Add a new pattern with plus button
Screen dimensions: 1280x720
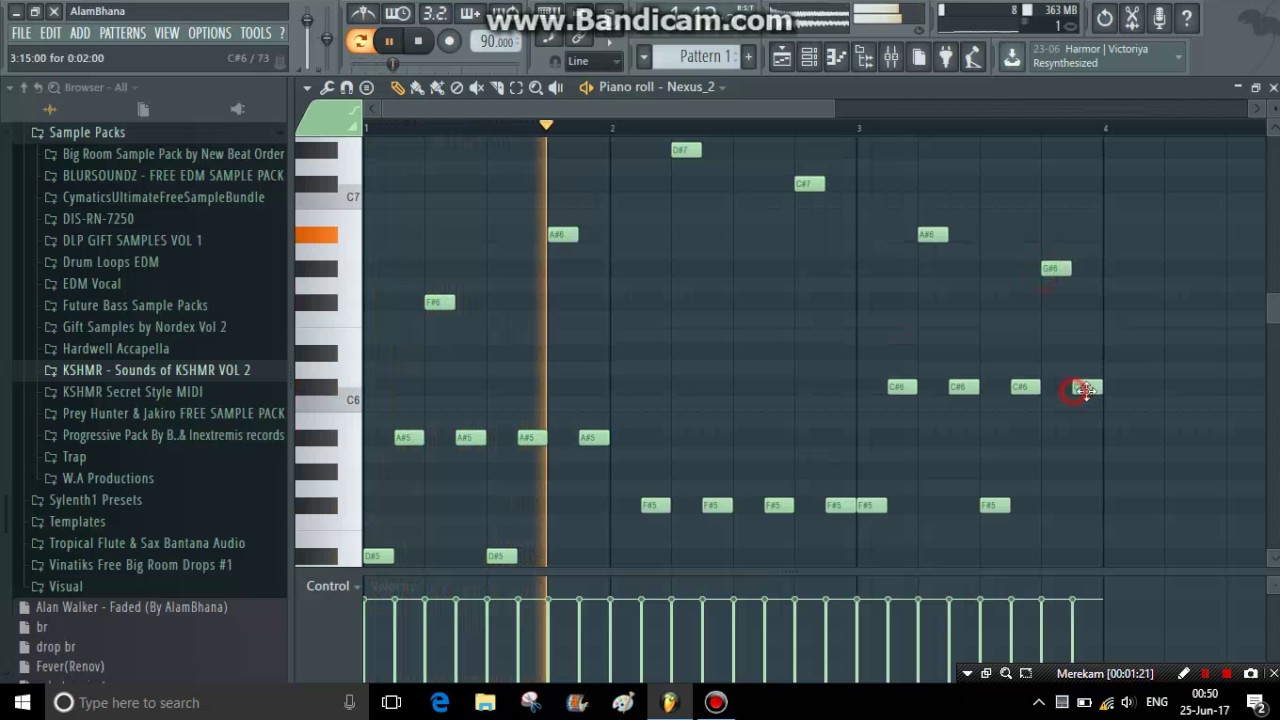[747, 57]
